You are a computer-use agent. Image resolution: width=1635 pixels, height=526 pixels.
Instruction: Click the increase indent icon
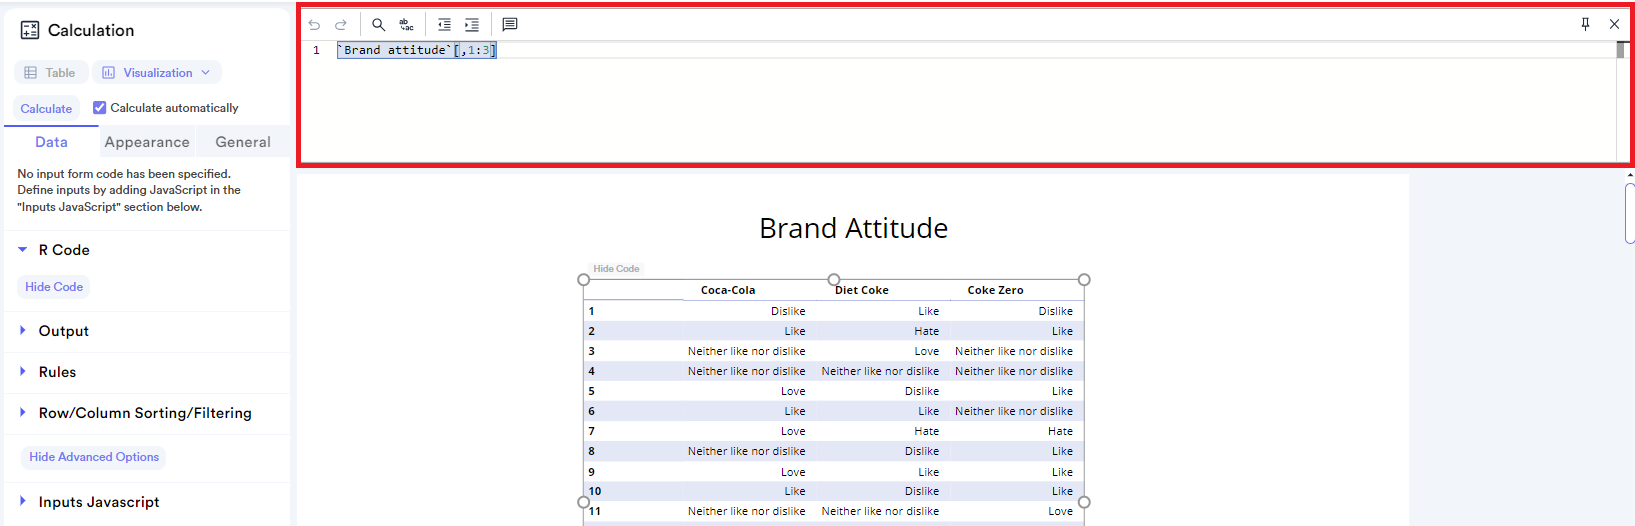point(472,25)
